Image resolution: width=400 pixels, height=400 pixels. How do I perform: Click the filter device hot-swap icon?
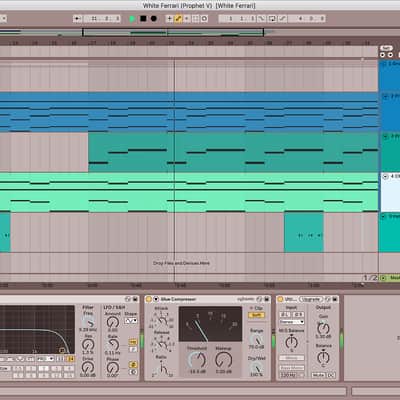[x=128, y=299]
